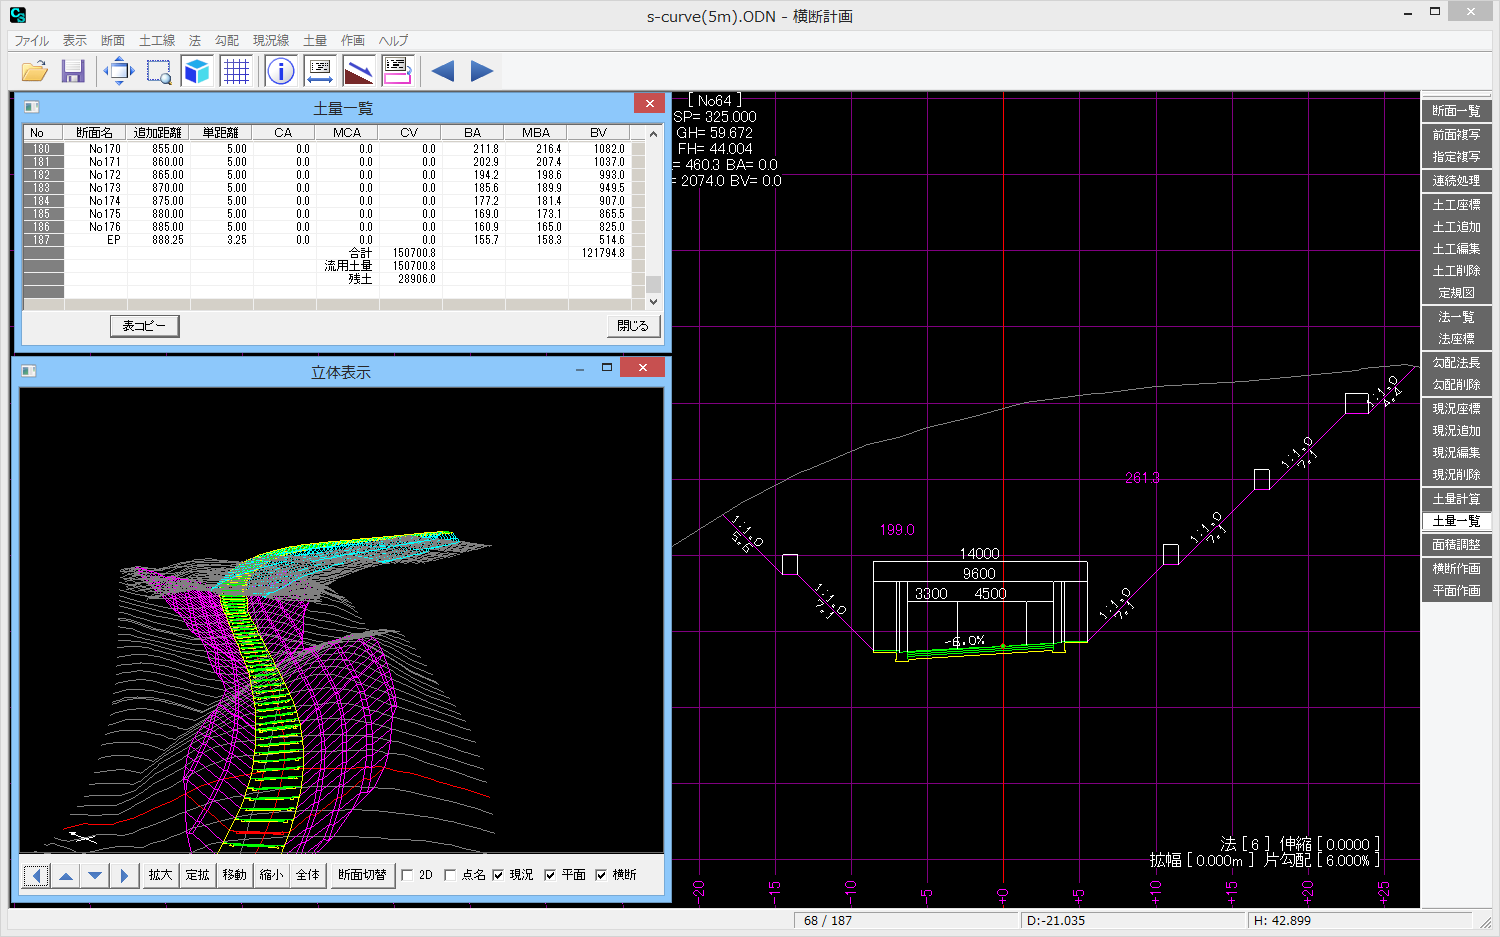Image resolution: width=1500 pixels, height=937 pixels.
Task: Click the 閉じる button in 土量一覧
Action: (633, 326)
